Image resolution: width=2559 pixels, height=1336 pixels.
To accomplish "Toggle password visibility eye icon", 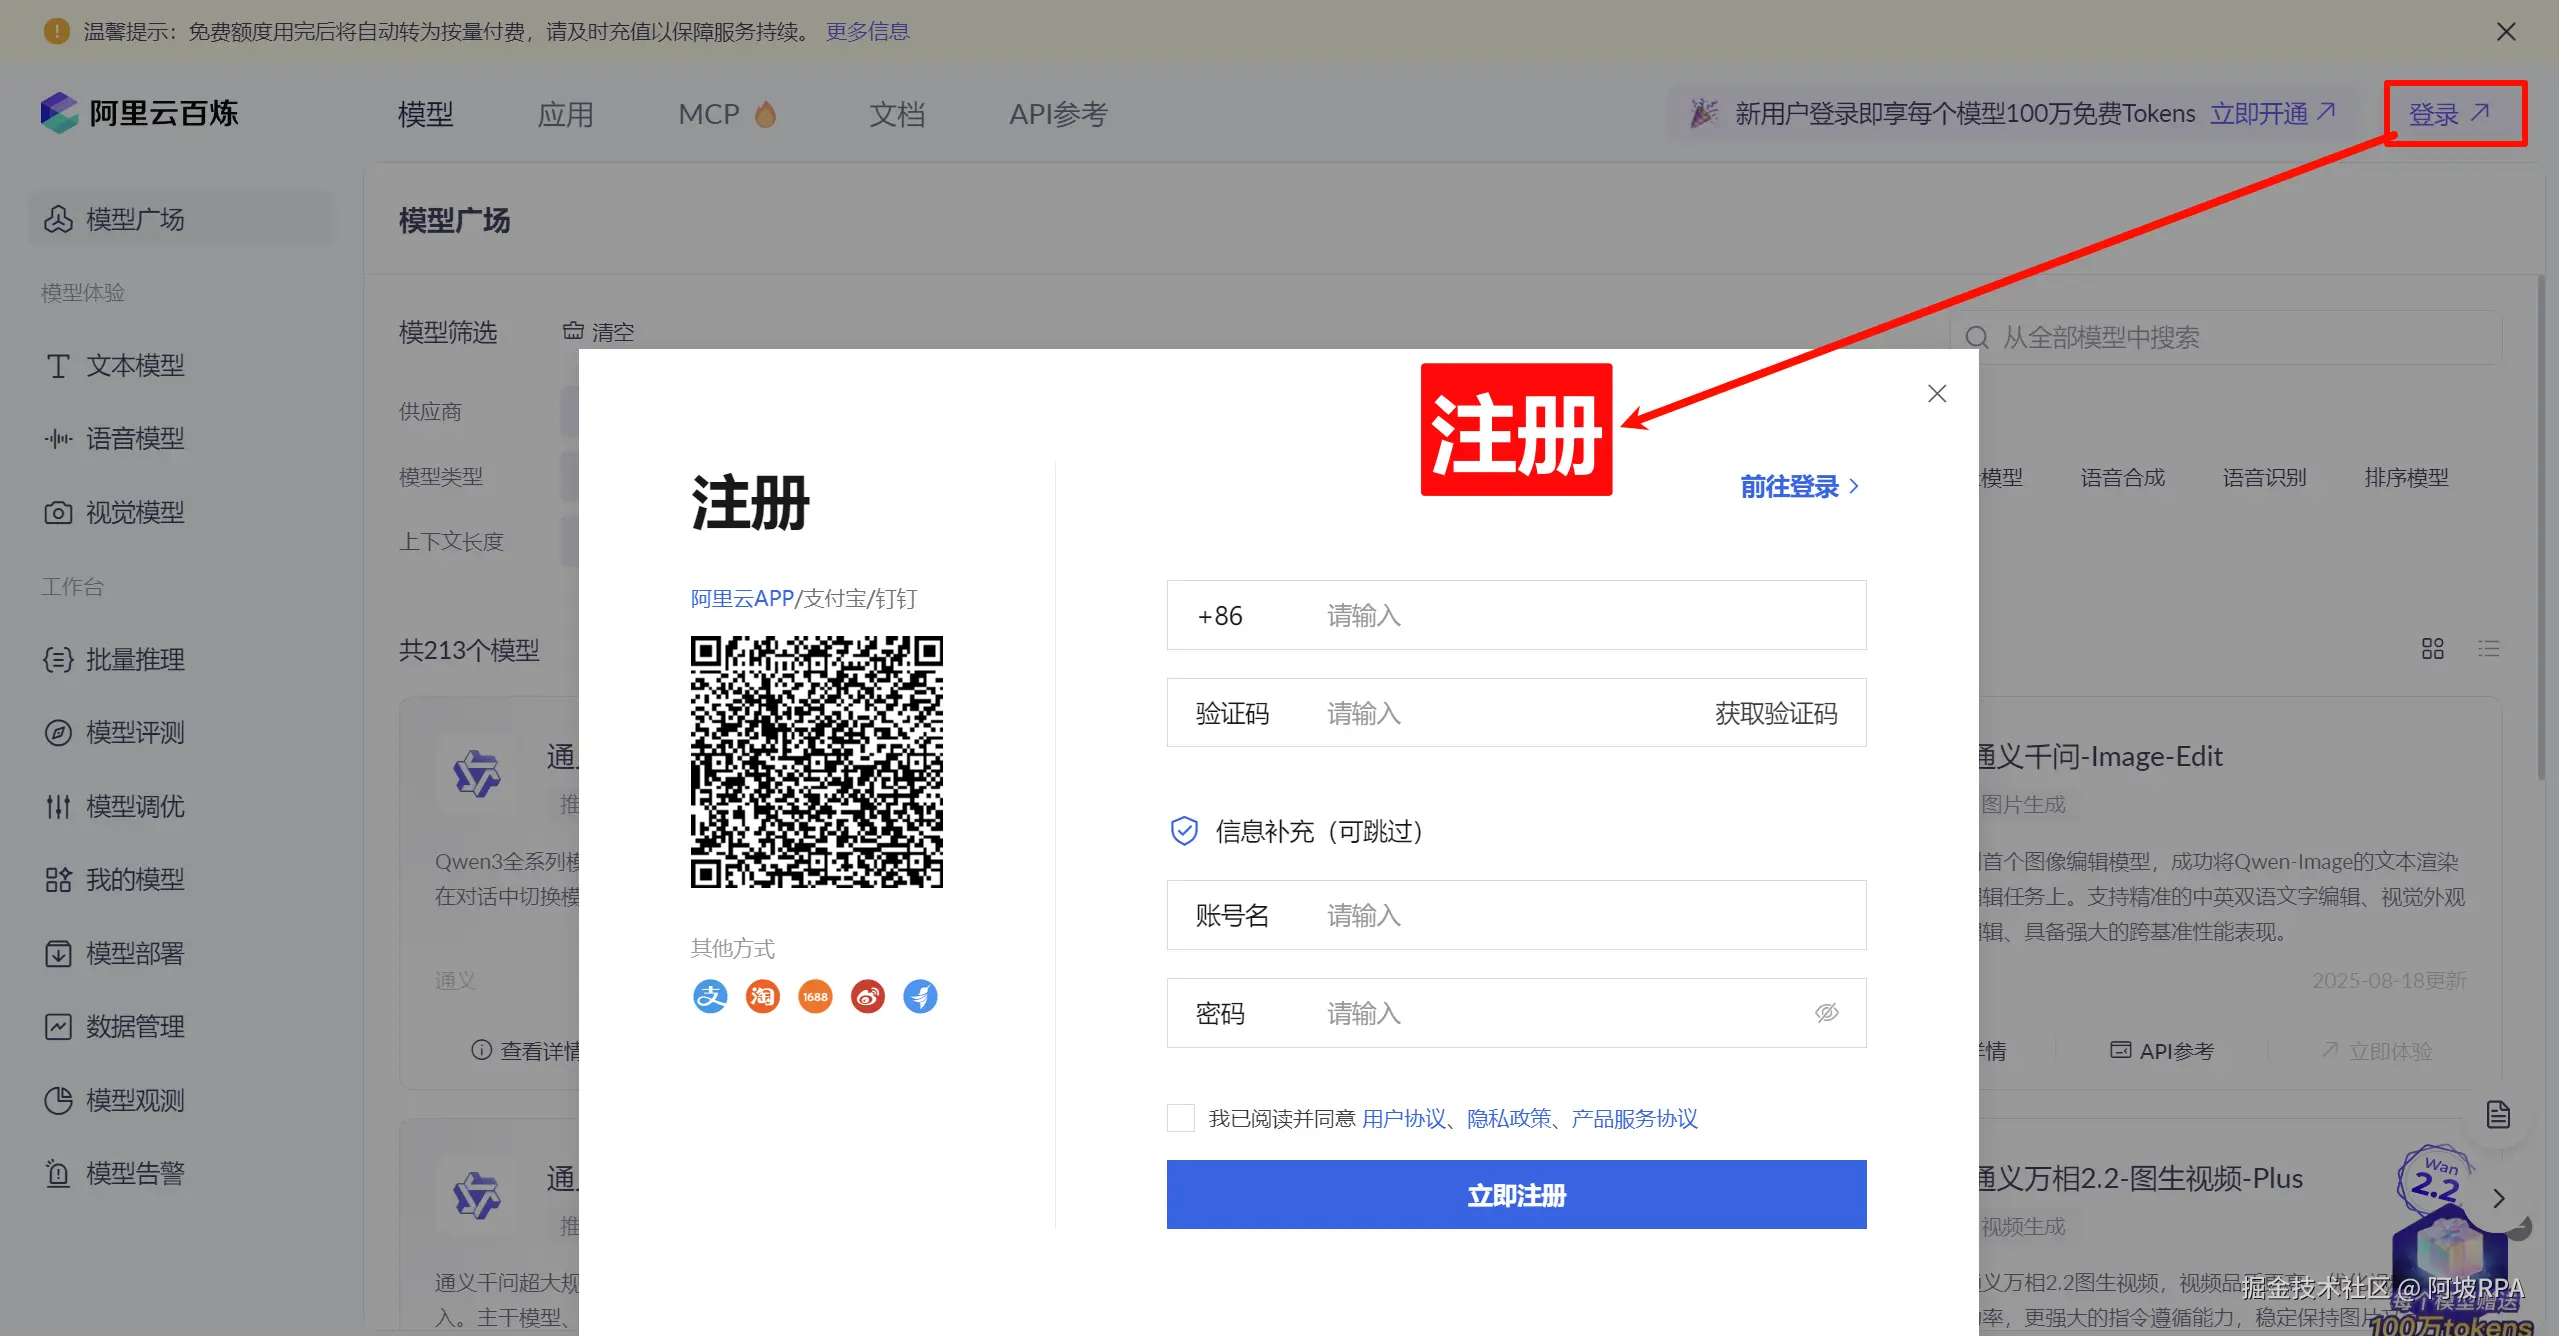I will click(x=1826, y=1013).
